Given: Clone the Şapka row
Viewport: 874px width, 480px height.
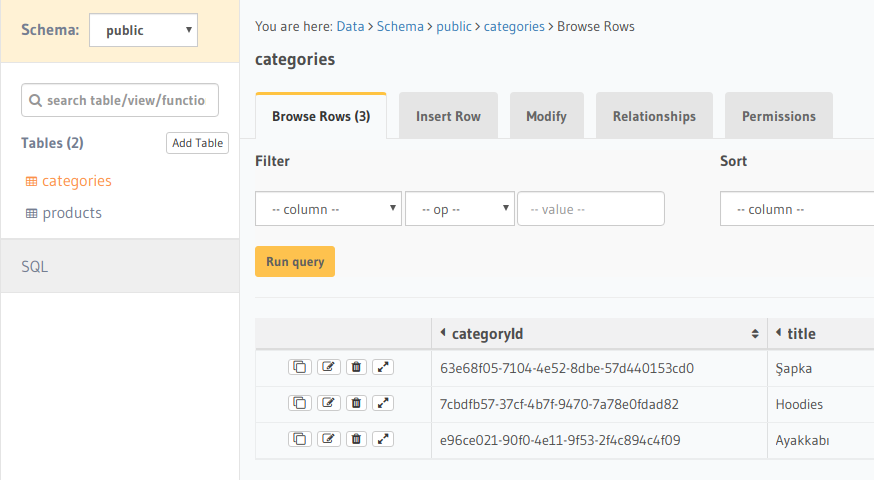Looking at the screenshot, I should pyautogui.click(x=299, y=367).
